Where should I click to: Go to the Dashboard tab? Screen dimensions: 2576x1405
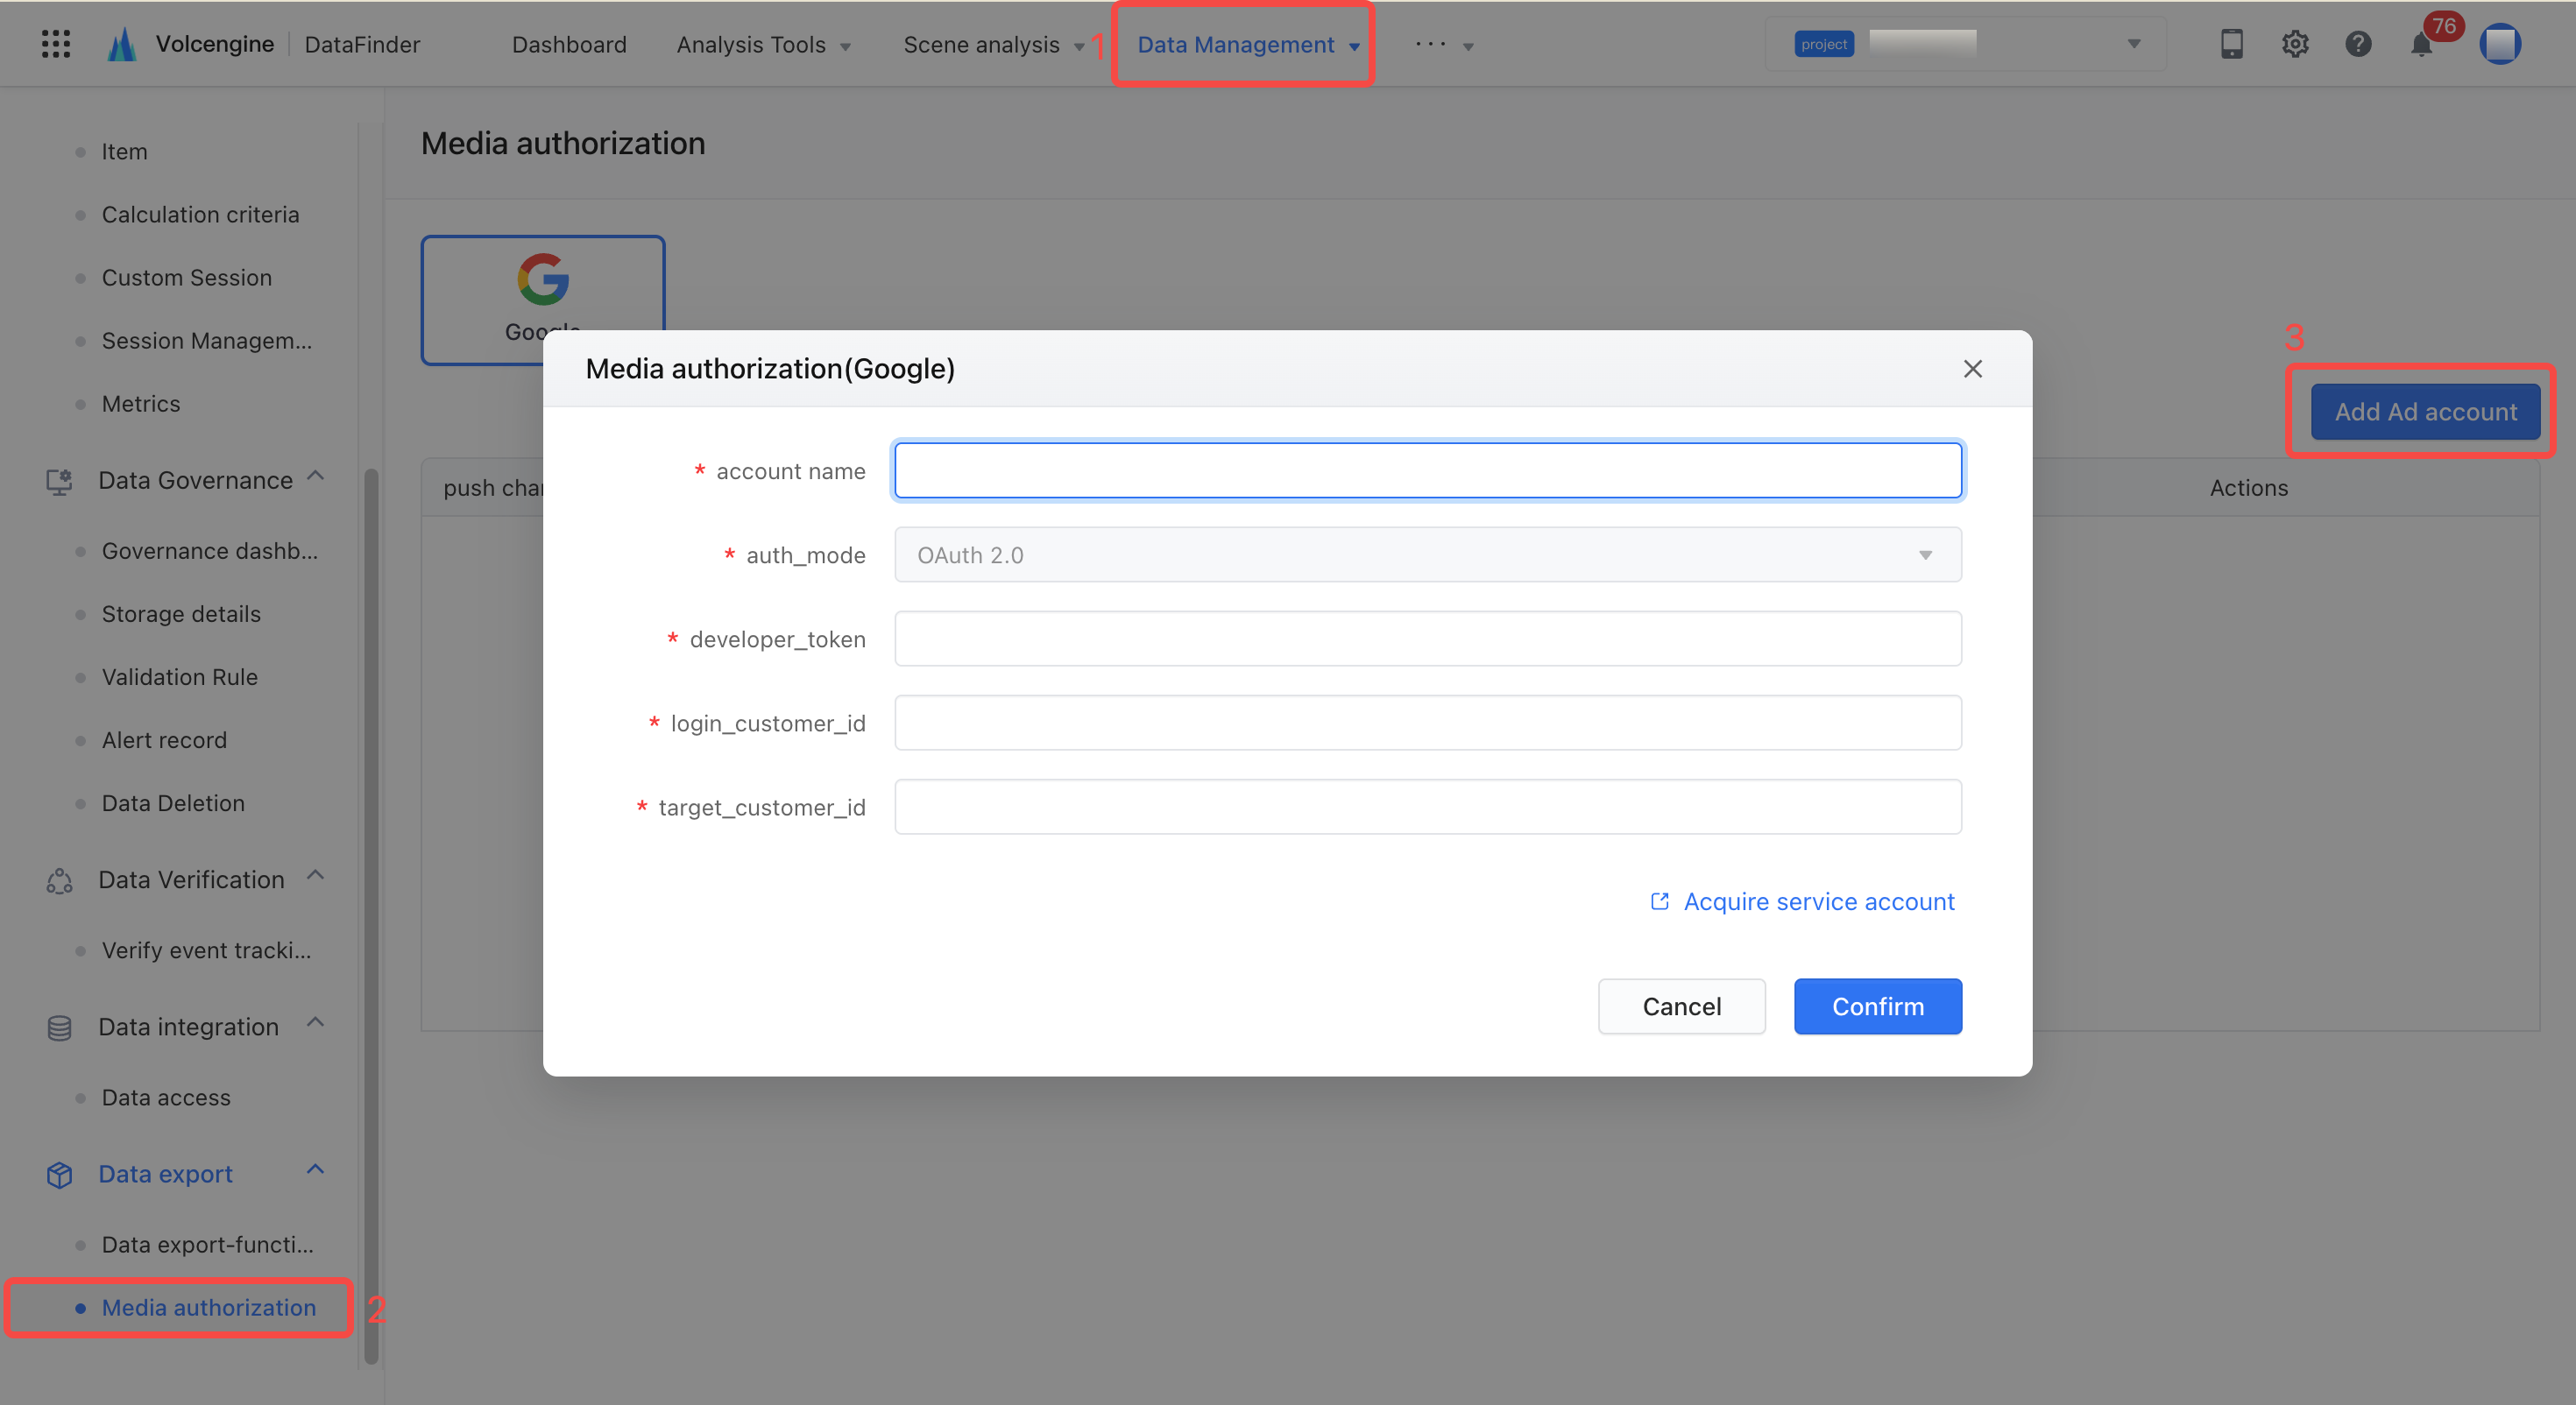[x=569, y=45]
